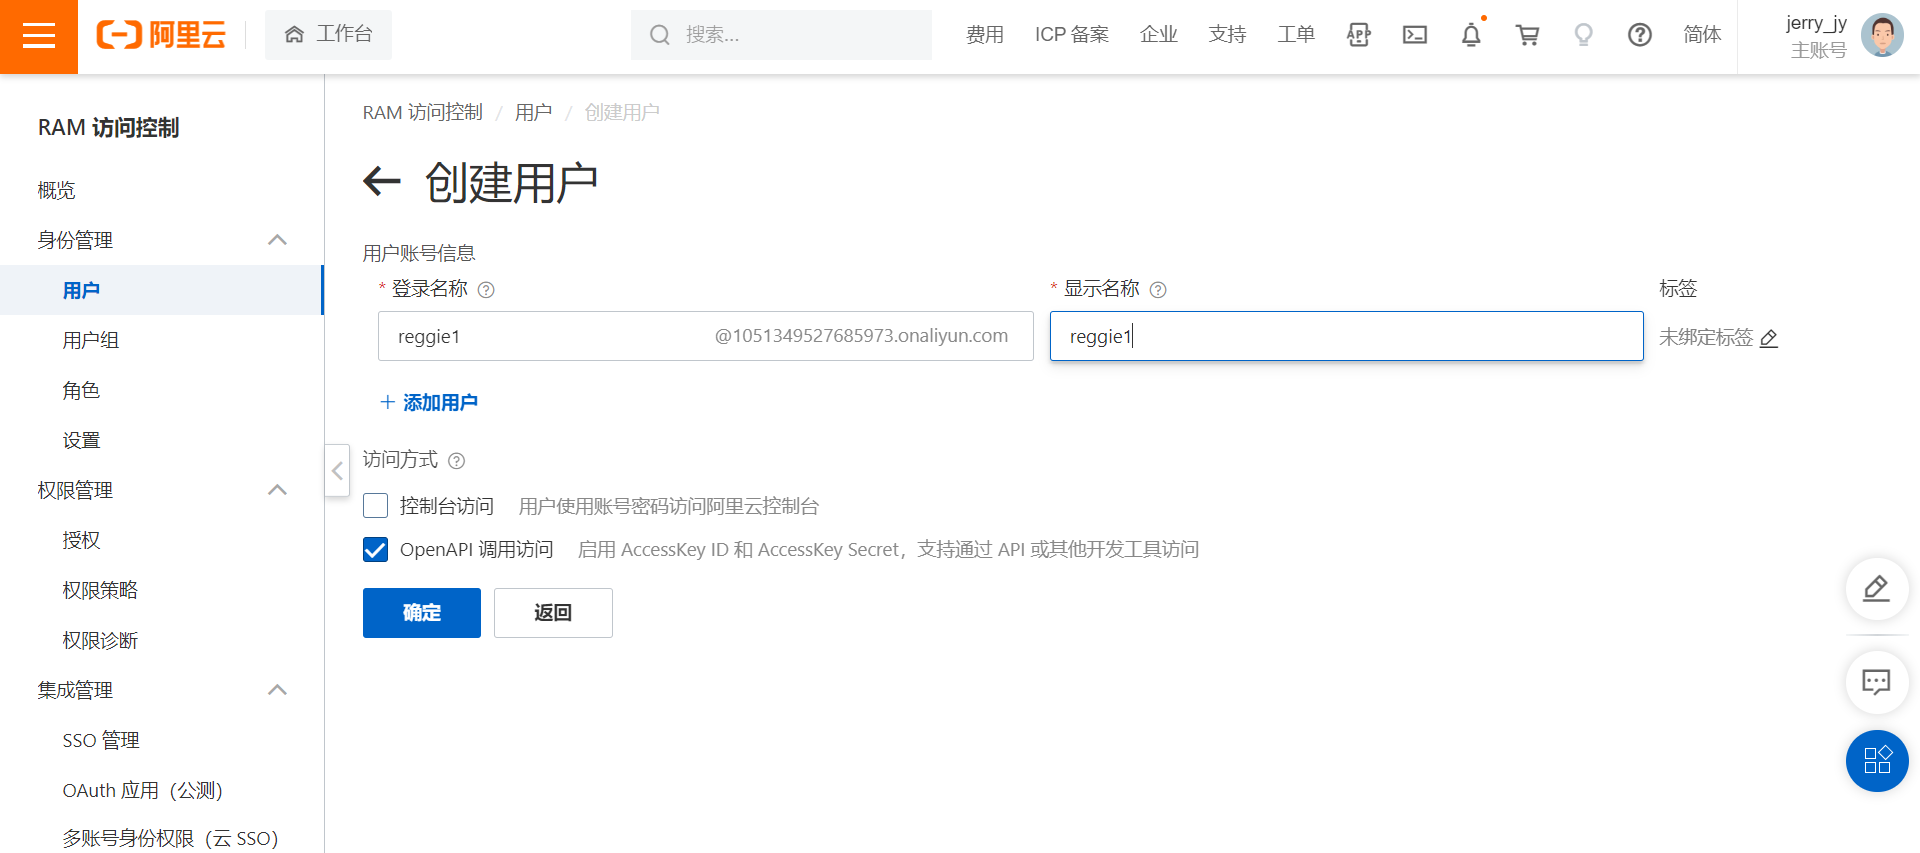Show help tooltip for 登录名称
The image size is (1920, 853).
(486, 290)
